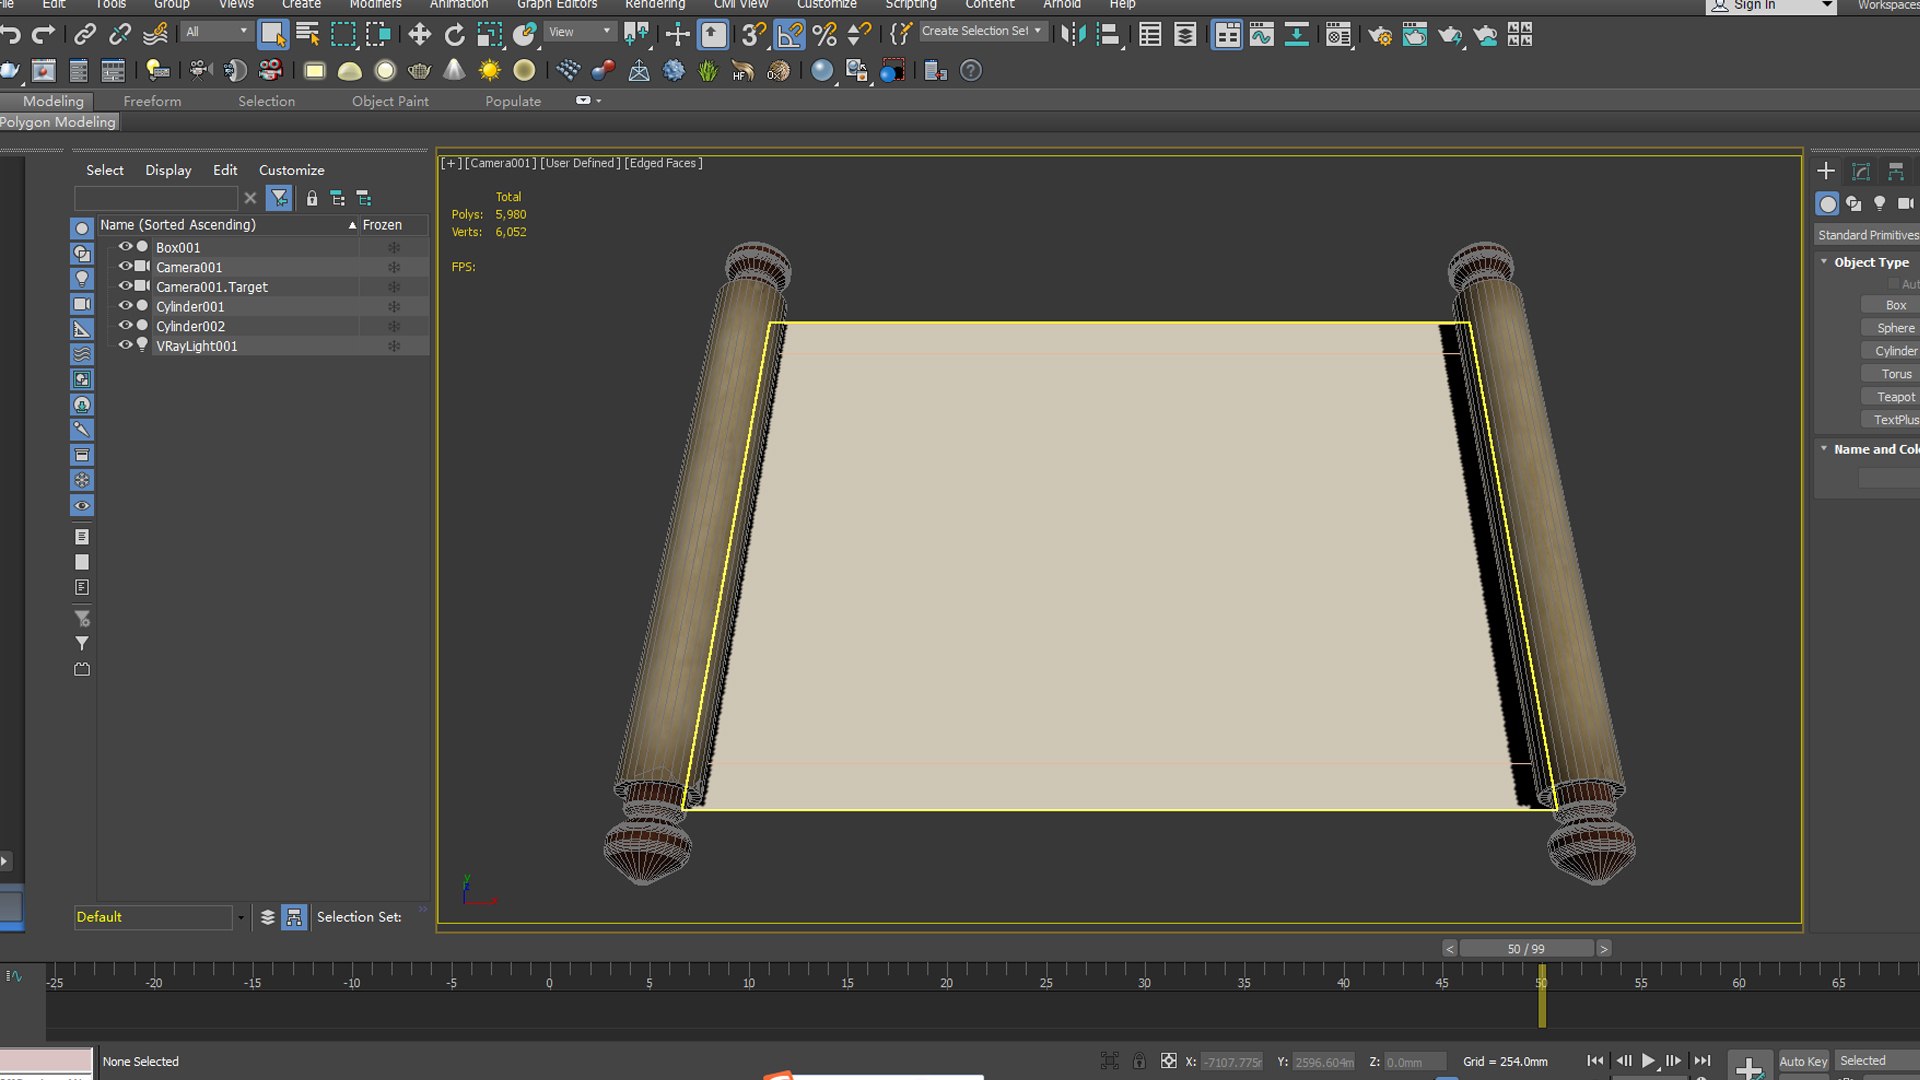1920x1080 pixels.
Task: Toggle visibility of Cylinder002
Action: point(125,326)
